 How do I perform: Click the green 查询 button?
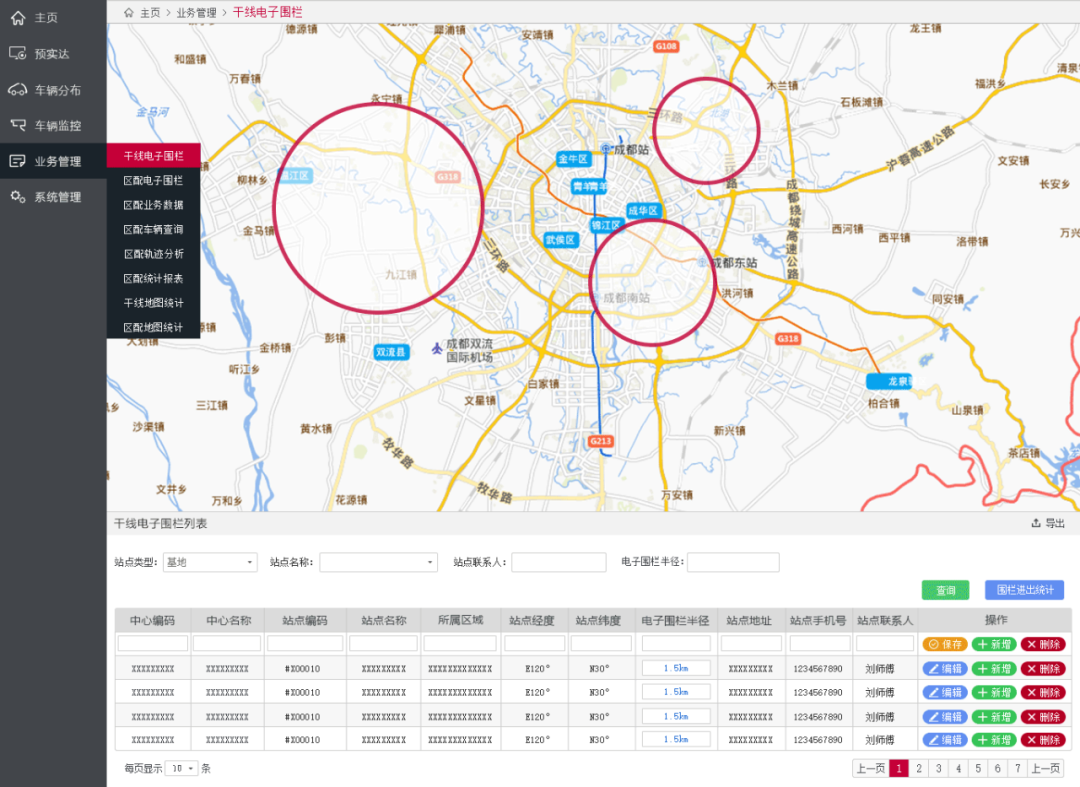[946, 590]
